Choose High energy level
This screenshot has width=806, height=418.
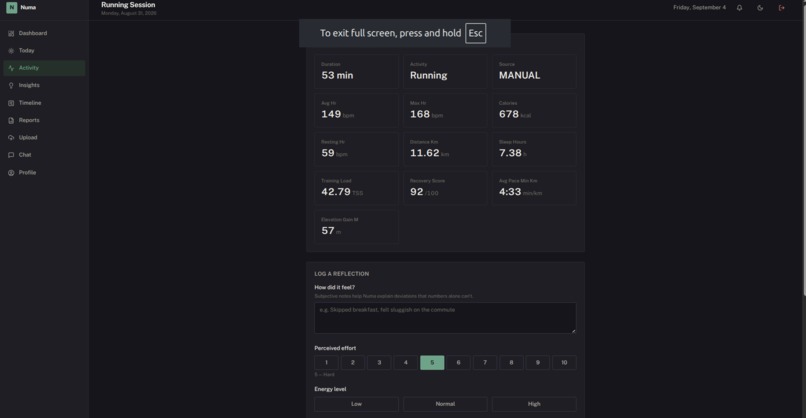(x=534, y=404)
